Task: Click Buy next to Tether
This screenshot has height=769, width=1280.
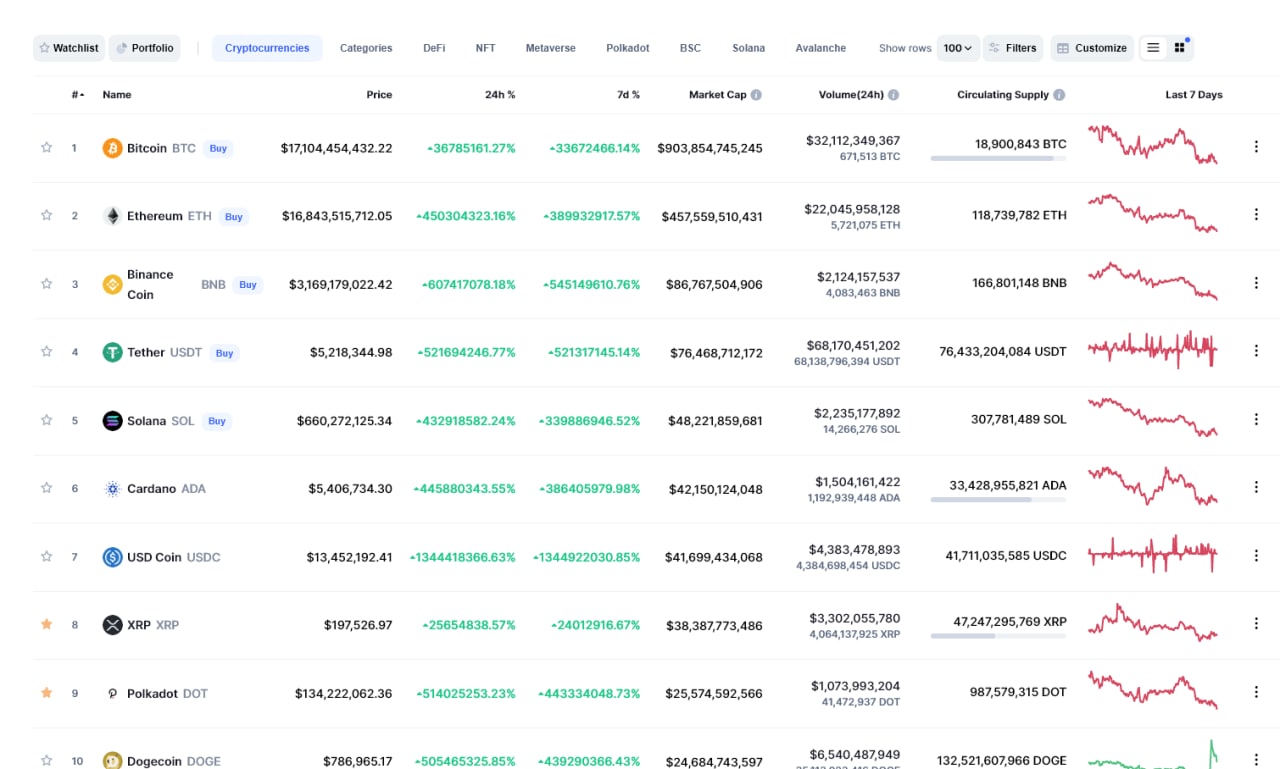Action: tap(224, 353)
